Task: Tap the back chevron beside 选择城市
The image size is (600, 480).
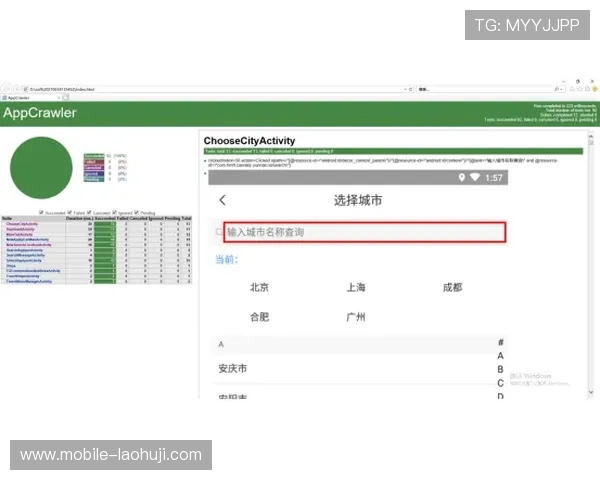Action: pyautogui.click(x=223, y=200)
